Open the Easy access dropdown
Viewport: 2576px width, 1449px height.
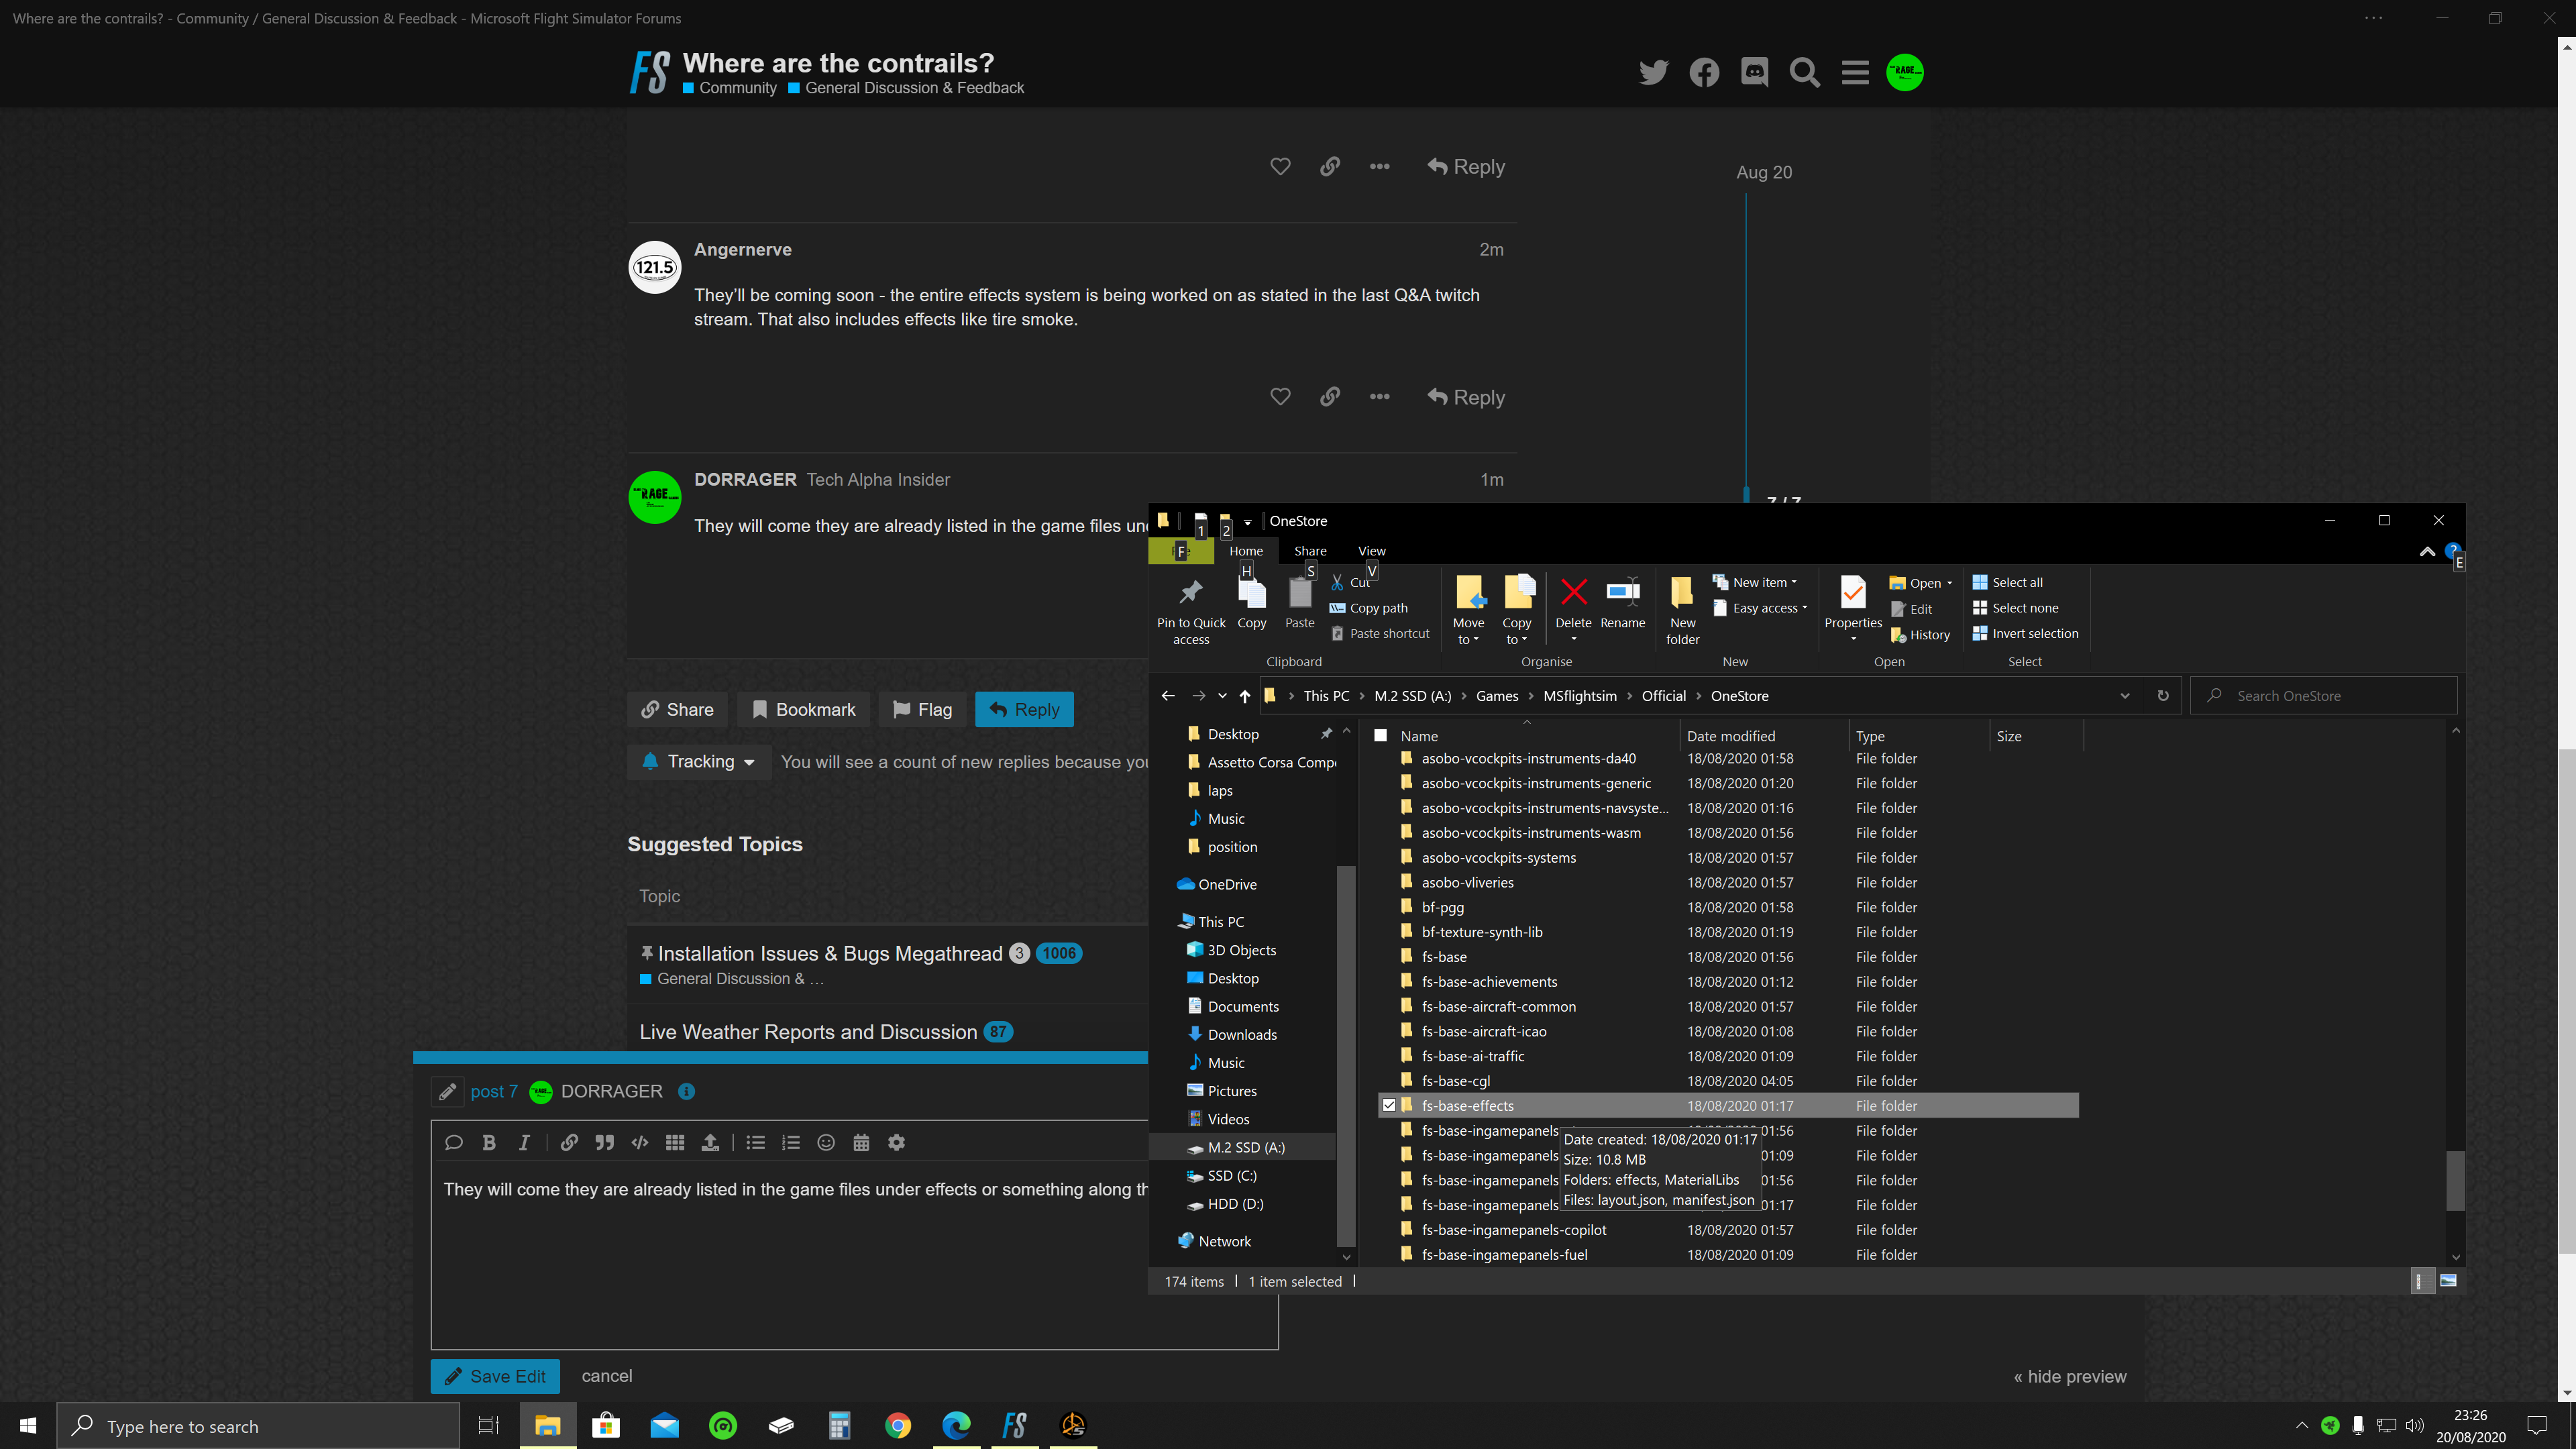(x=1761, y=608)
